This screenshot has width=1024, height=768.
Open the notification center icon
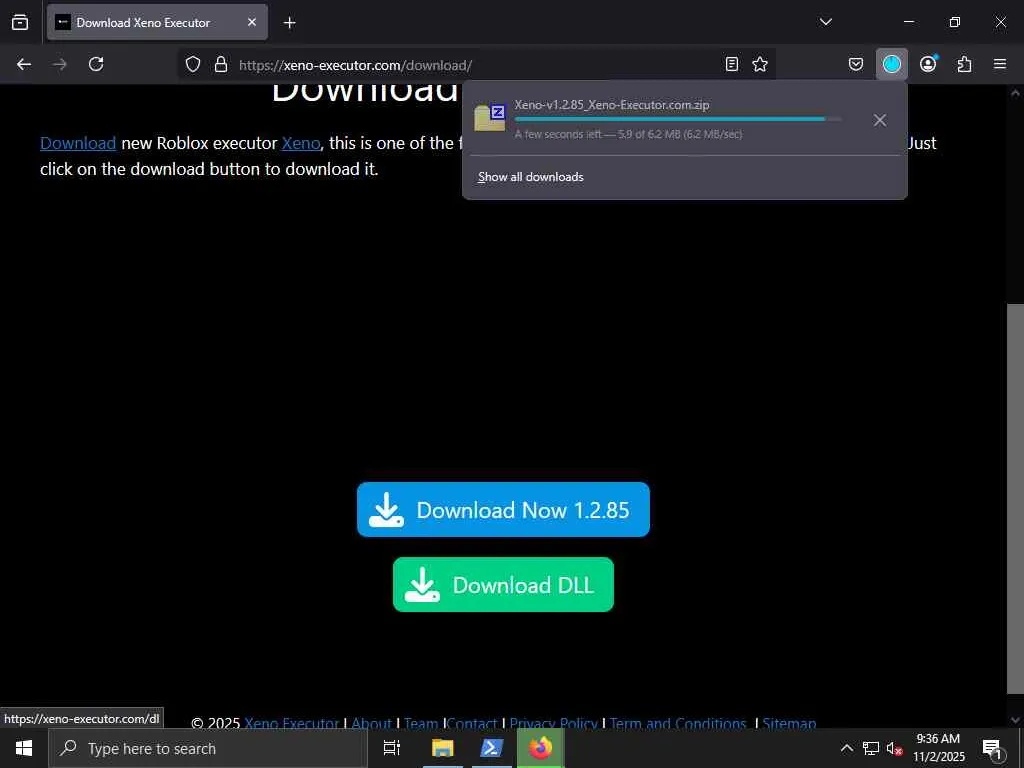[x=992, y=749]
